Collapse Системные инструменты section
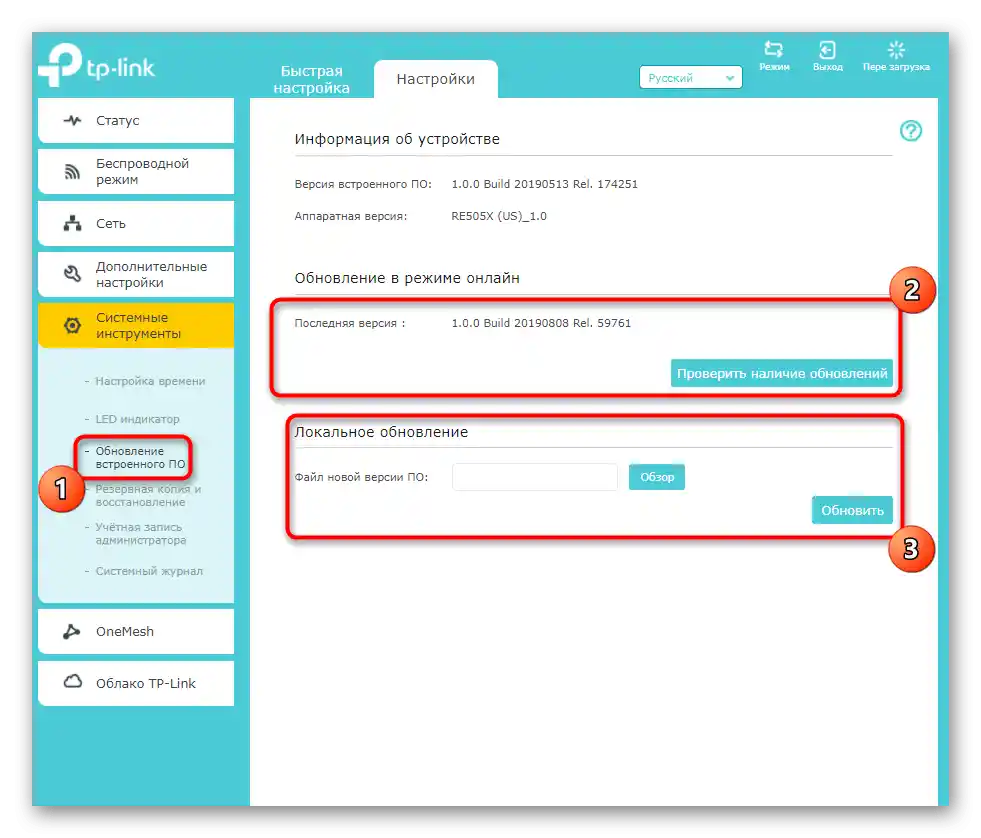The height and width of the screenshot is (838, 981). click(x=136, y=325)
